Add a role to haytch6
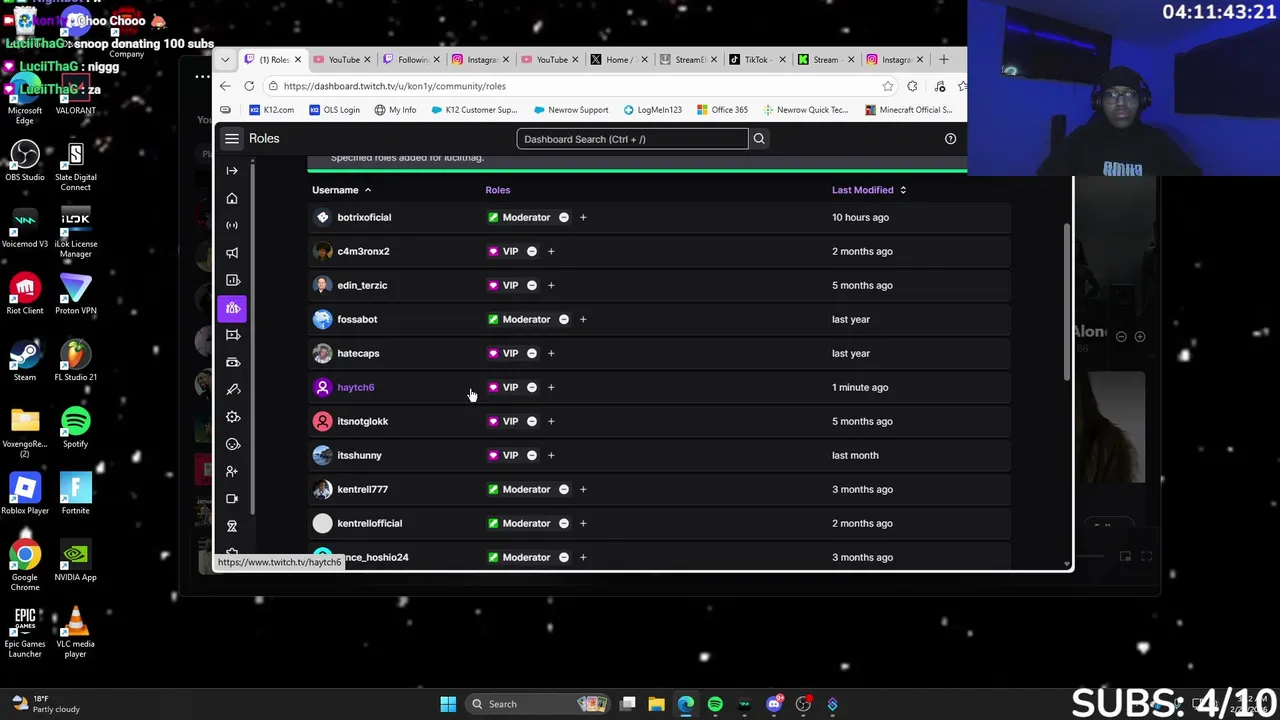Image resolution: width=1280 pixels, height=720 pixels. [551, 387]
